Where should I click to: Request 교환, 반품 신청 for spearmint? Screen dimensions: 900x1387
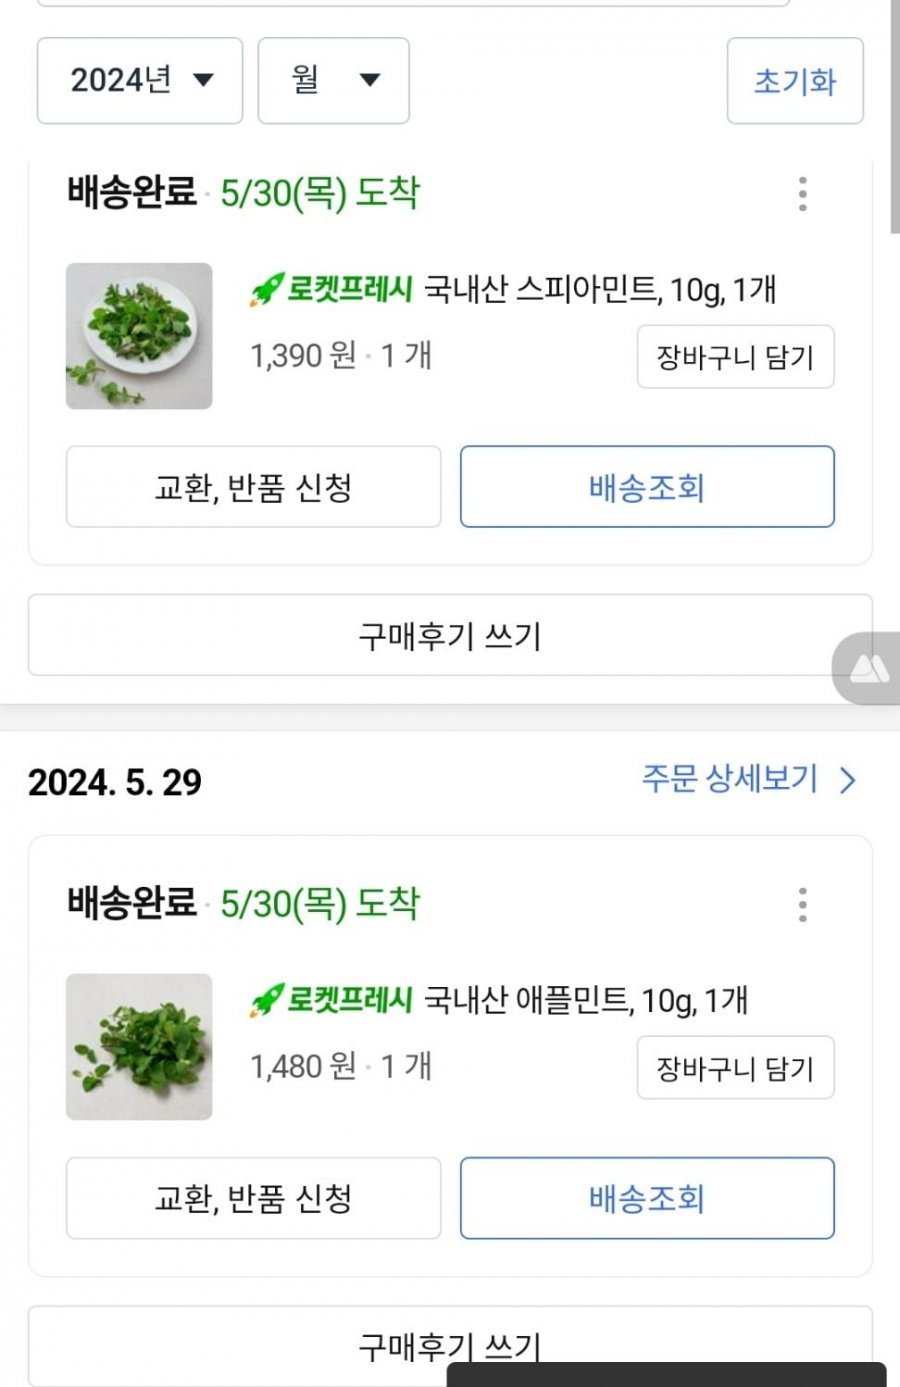point(253,487)
